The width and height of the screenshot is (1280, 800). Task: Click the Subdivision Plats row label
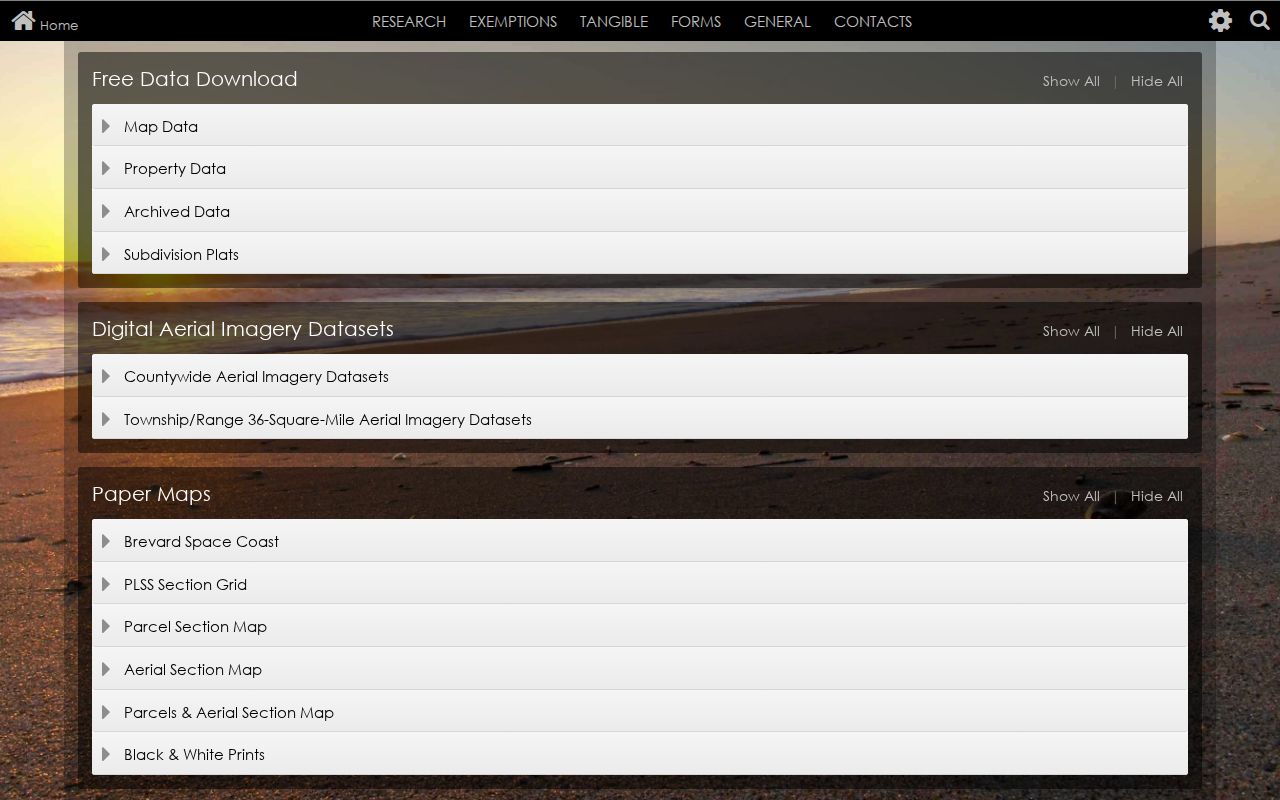pyautogui.click(x=181, y=254)
